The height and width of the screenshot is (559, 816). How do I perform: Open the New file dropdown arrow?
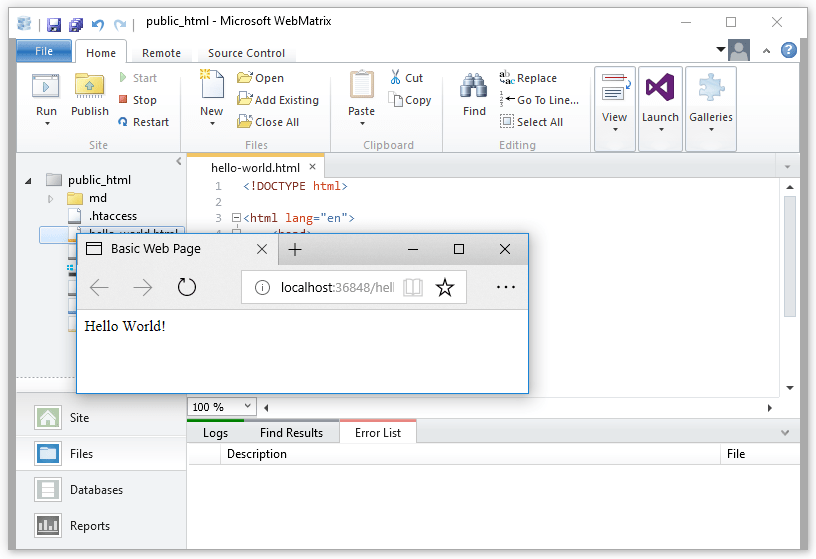(x=212, y=124)
